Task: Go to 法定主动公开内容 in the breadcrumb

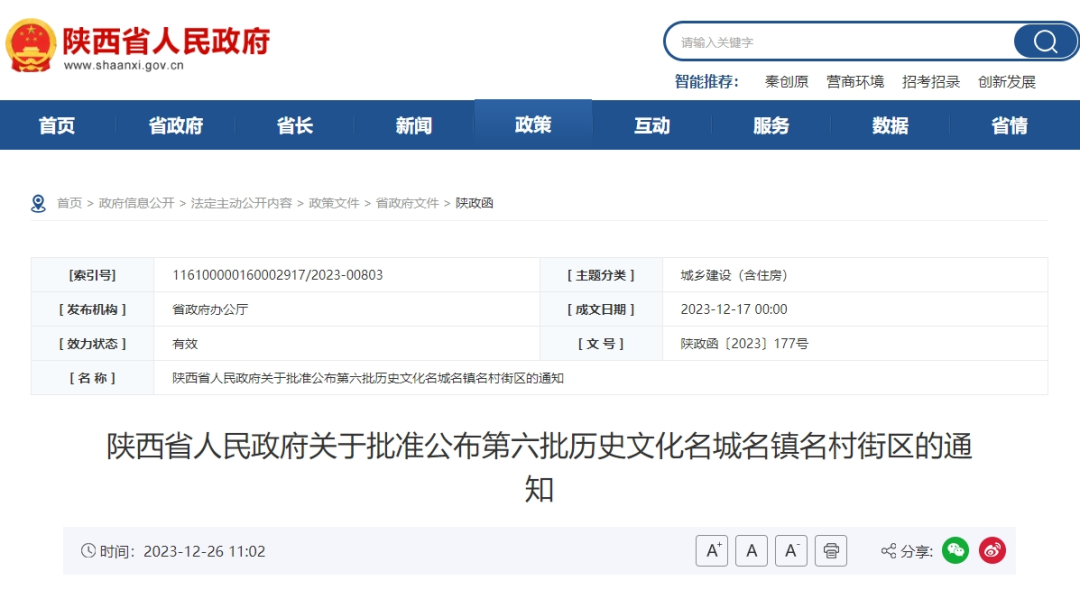Action: pyautogui.click(x=241, y=203)
